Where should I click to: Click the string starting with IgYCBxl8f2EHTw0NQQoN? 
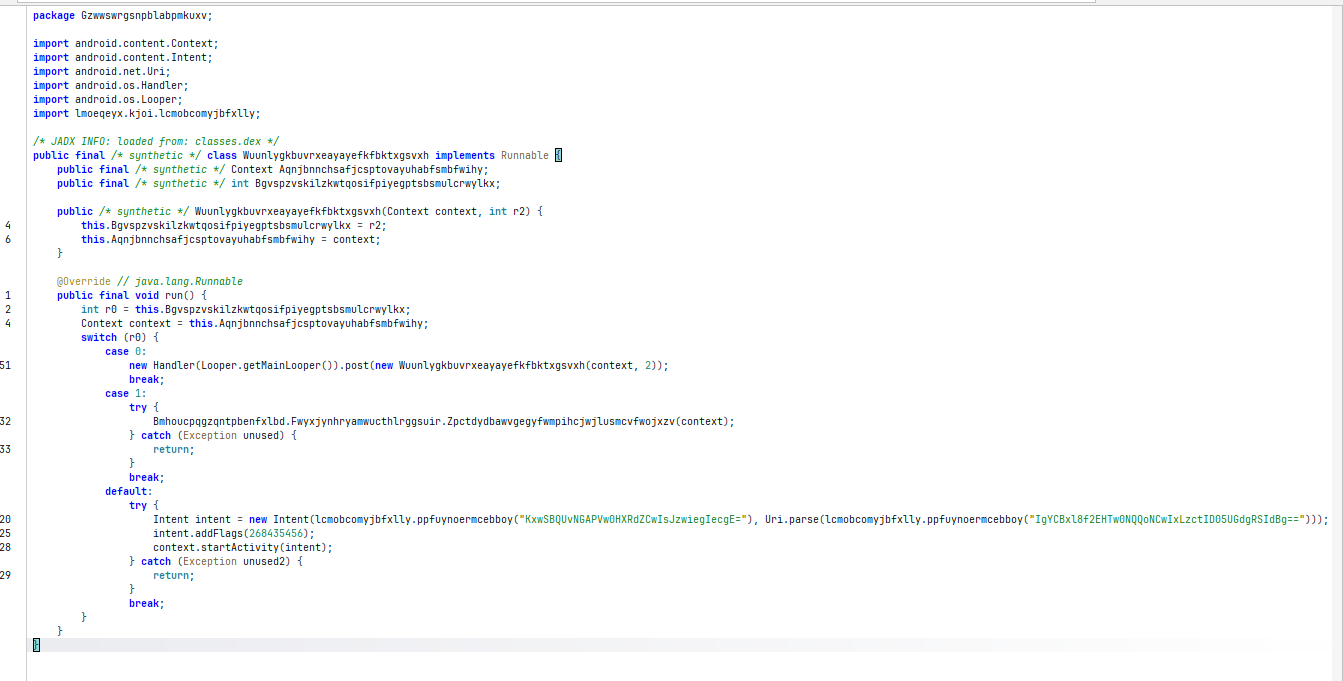[x=1169, y=519]
